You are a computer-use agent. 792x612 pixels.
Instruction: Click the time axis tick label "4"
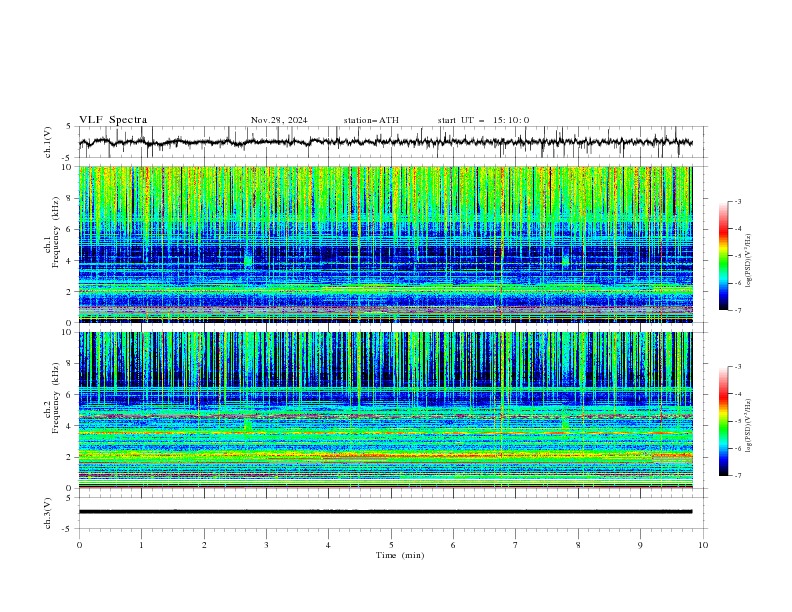click(x=328, y=545)
